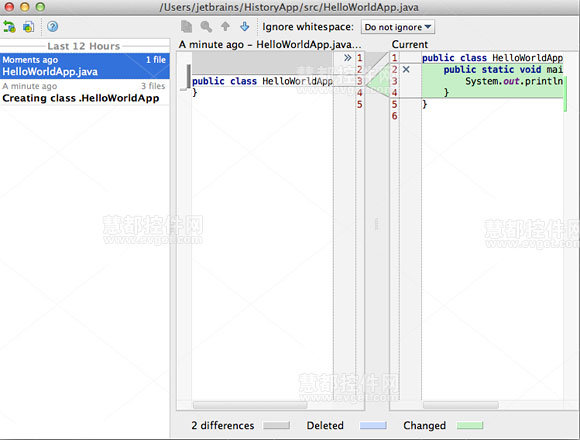Image resolution: width=580 pixels, height=440 pixels.
Task: Go to the next difference with the down arrow
Action: coord(245,26)
